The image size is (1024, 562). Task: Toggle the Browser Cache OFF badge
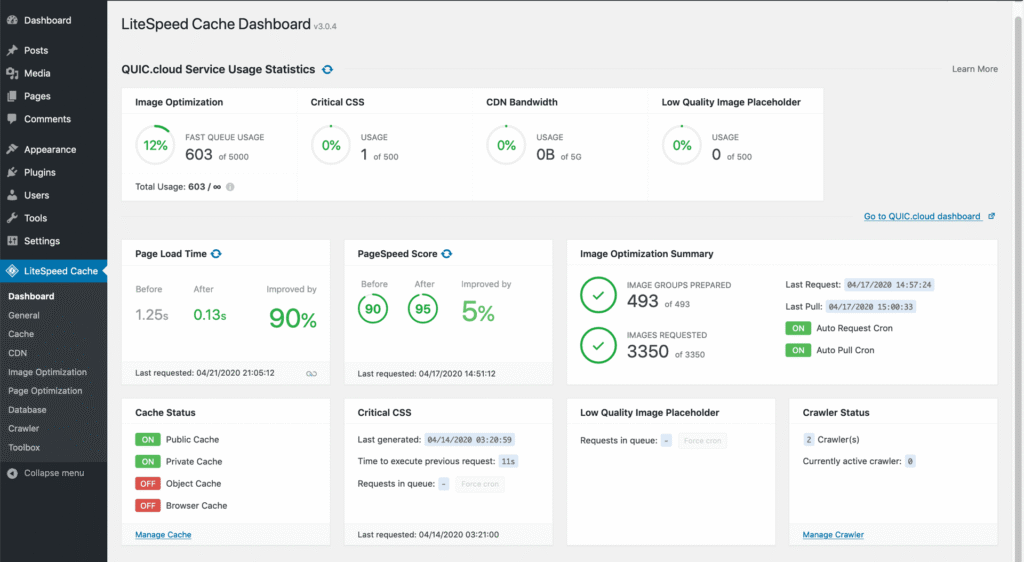tap(148, 506)
